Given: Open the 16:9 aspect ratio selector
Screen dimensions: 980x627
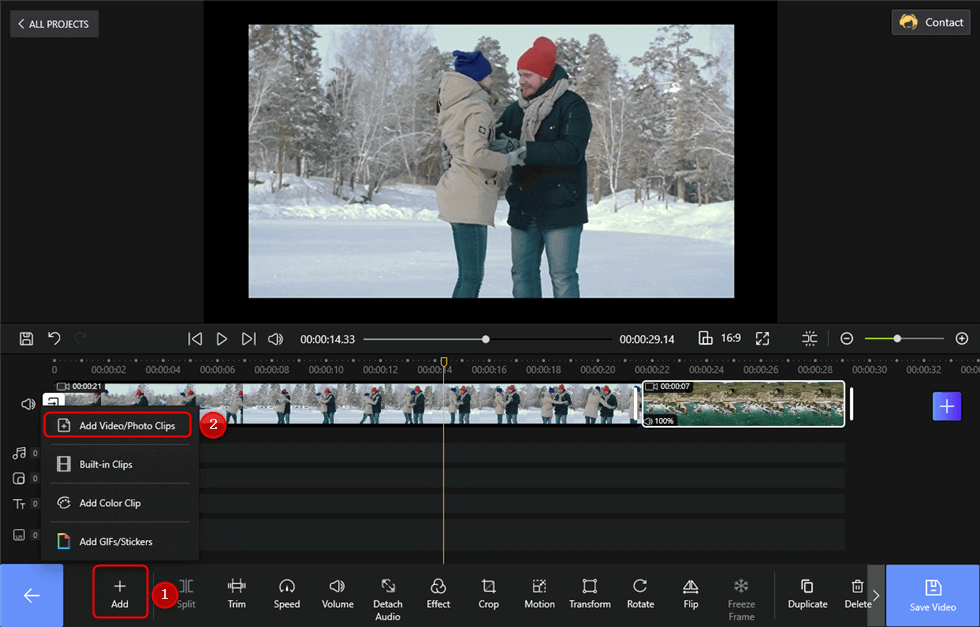Looking at the screenshot, I should click(719, 338).
